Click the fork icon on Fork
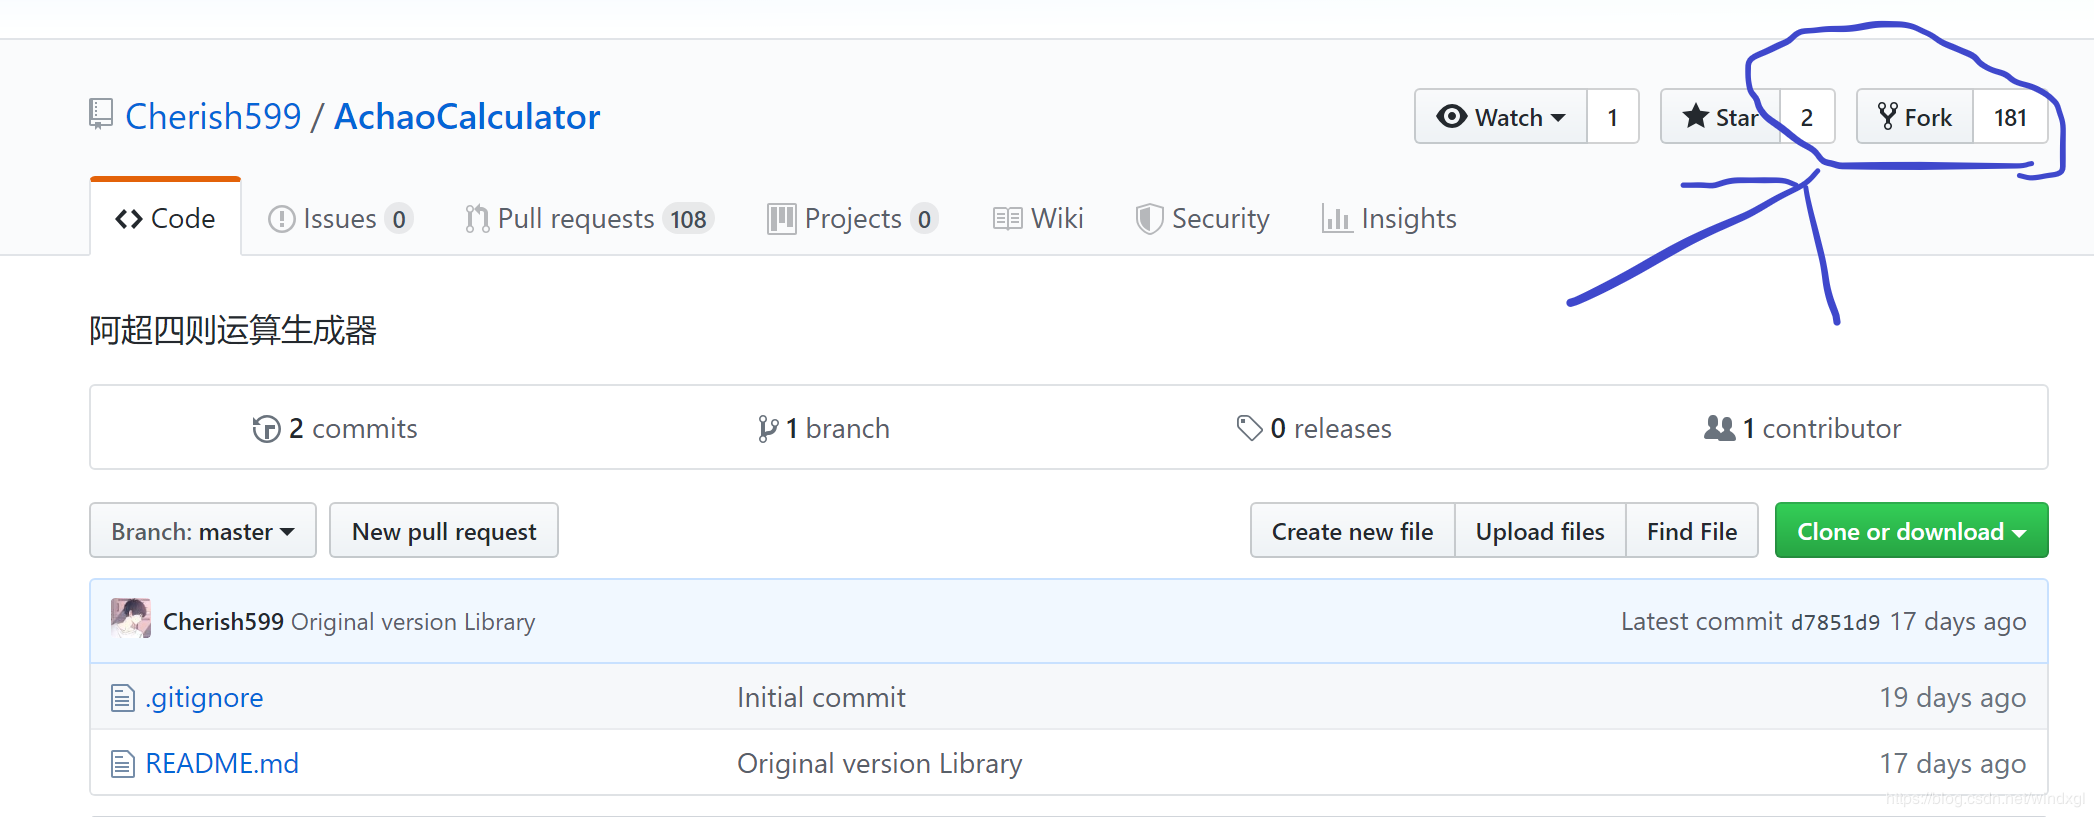 click(x=1887, y=116)
